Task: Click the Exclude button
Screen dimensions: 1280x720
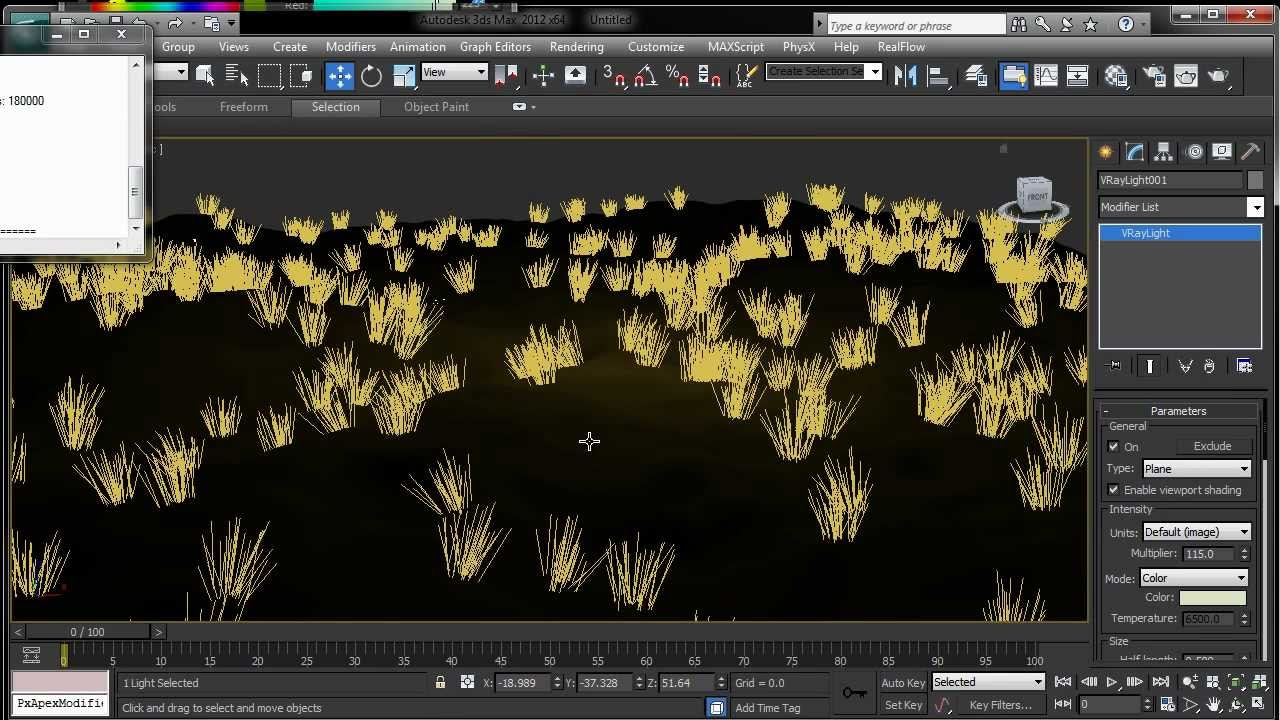Action: click(1212, 447)
